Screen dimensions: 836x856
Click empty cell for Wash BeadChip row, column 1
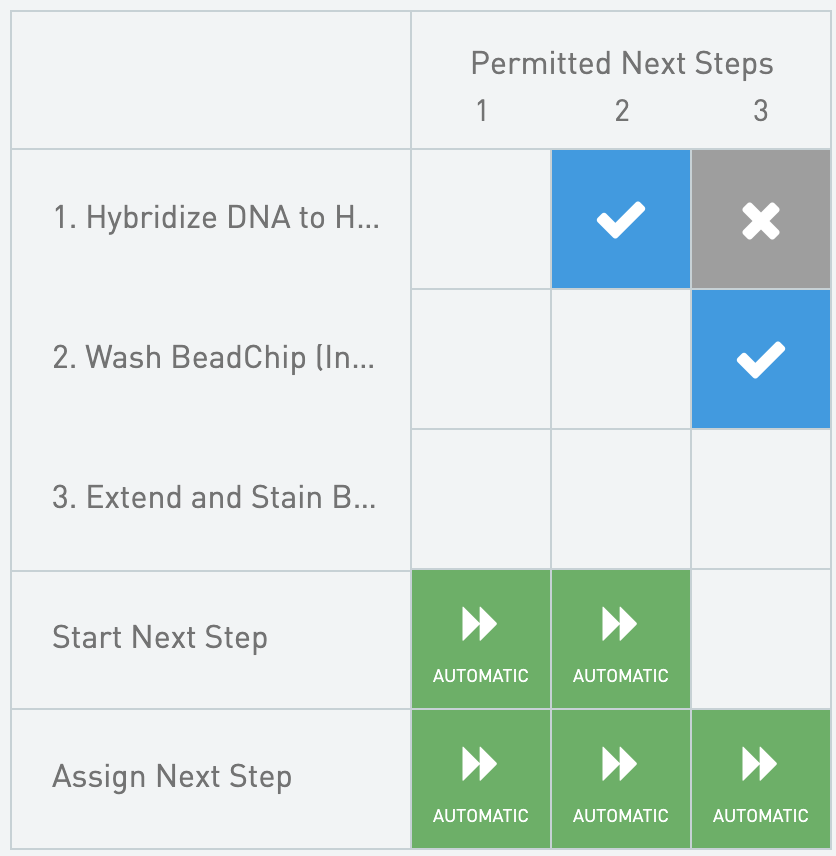click(480, 360)
